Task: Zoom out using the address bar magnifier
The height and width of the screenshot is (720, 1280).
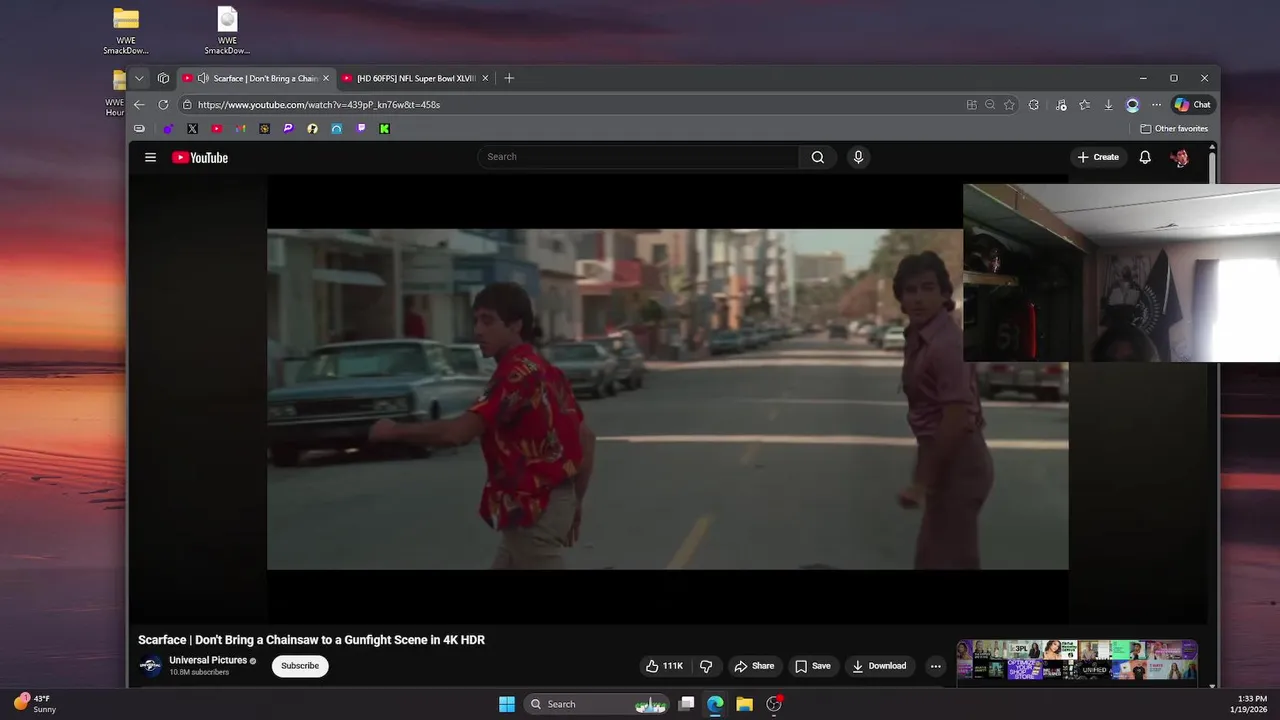Action: 990,104
